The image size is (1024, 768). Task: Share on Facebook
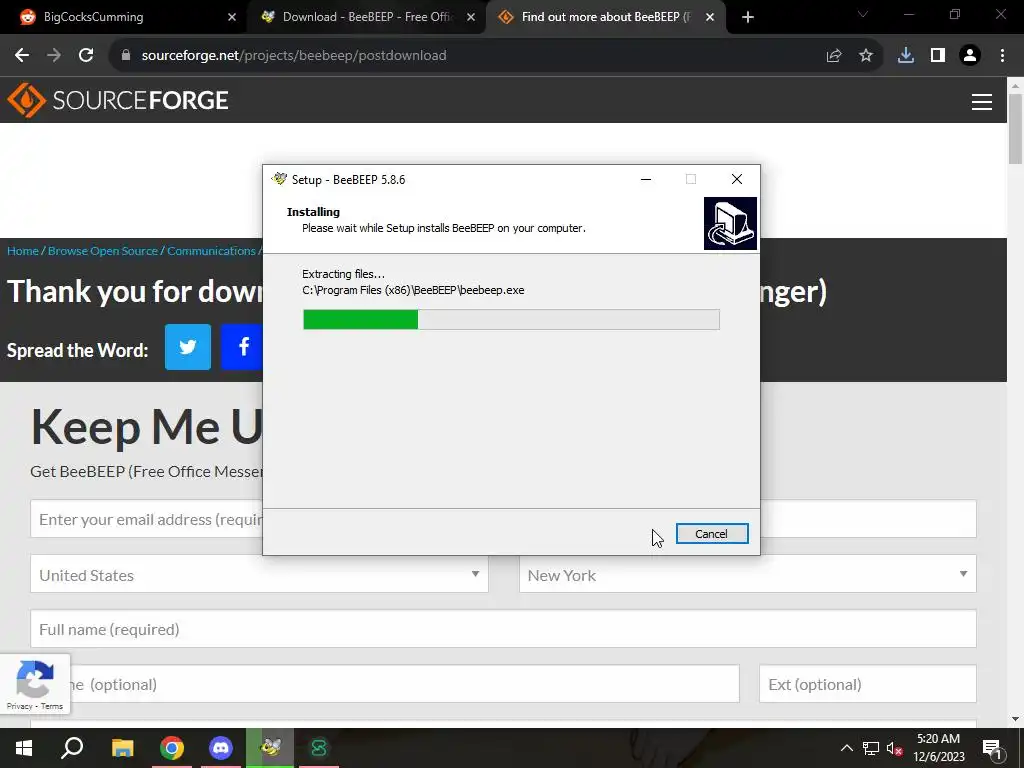pos(242,347)
